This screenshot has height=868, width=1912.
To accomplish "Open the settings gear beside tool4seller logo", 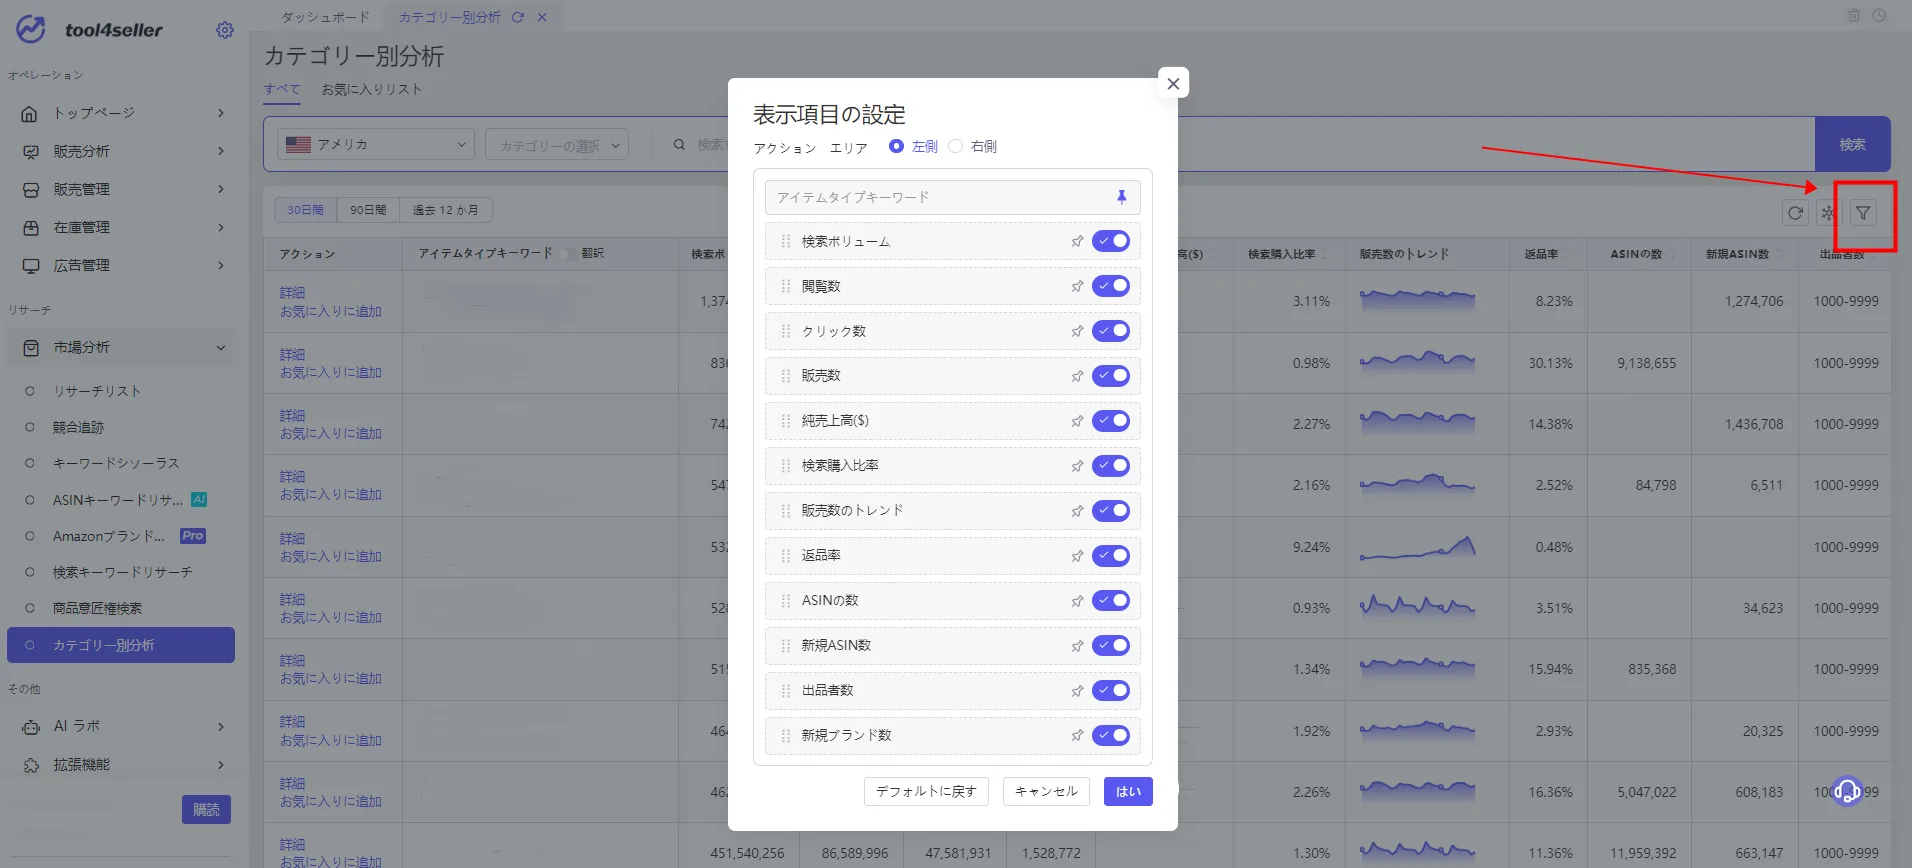I will coord(225,30).
